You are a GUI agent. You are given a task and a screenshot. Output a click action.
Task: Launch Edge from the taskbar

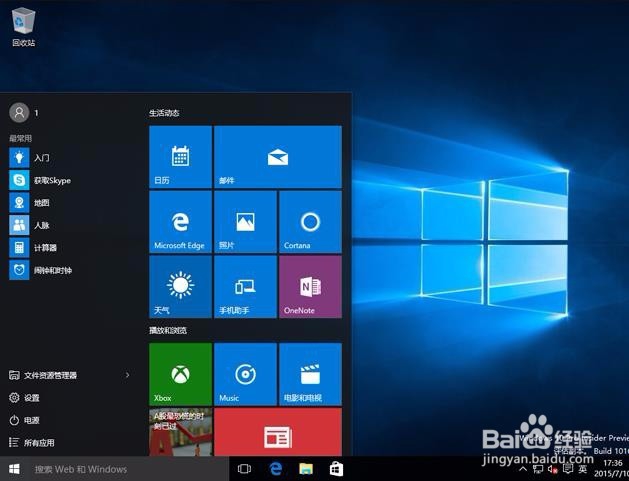[275, 469]
